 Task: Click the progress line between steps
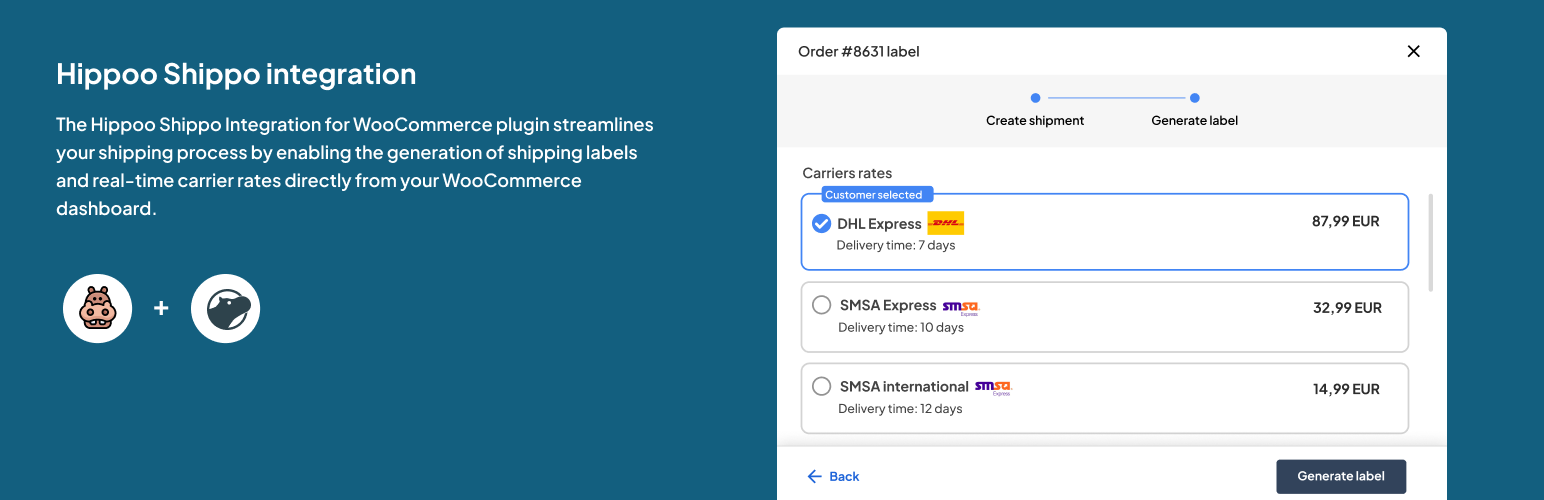coord(1114,98)
